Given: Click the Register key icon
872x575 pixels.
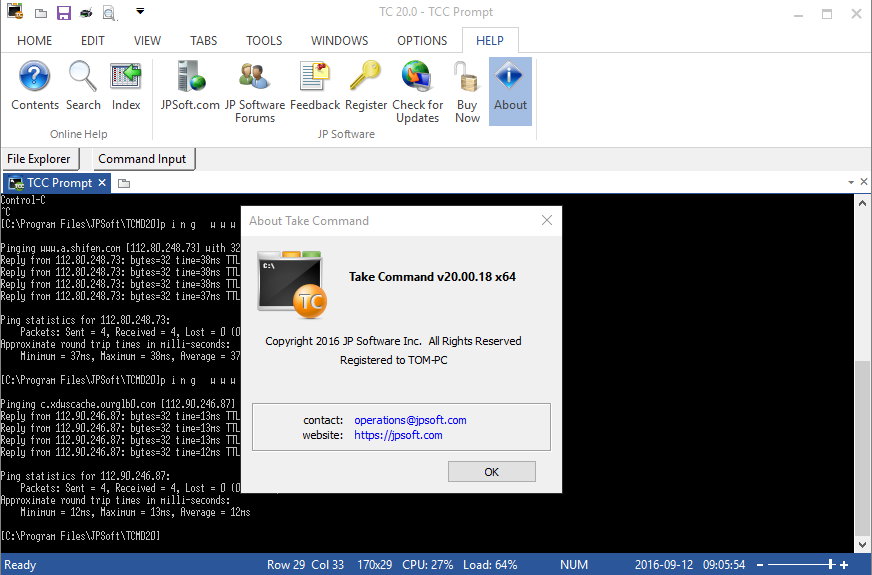Looking at the screenshot, I should (365, 76).
